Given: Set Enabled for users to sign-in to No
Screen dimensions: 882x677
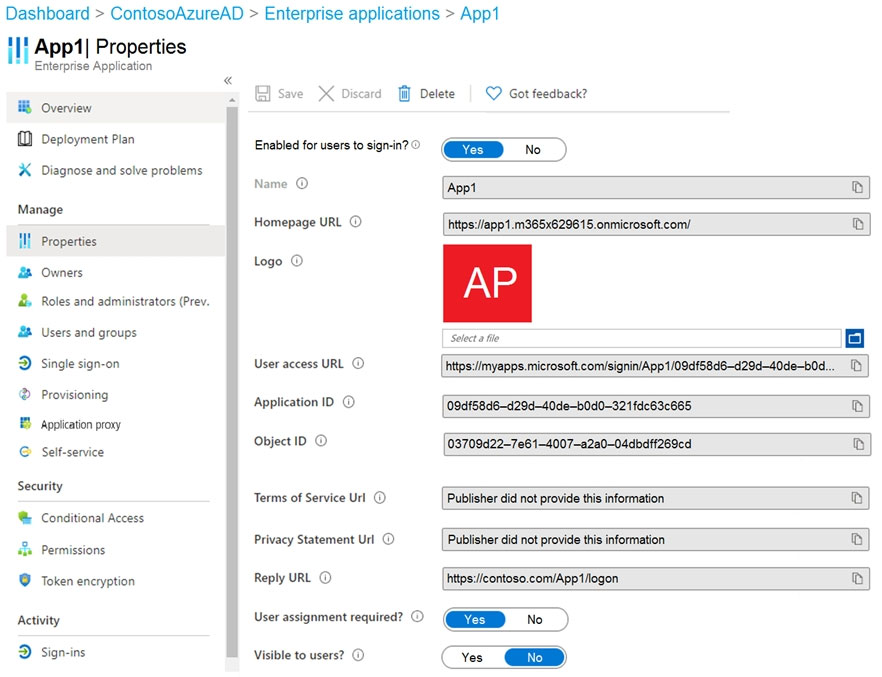Looking at the screenshot, I should 533,150.
